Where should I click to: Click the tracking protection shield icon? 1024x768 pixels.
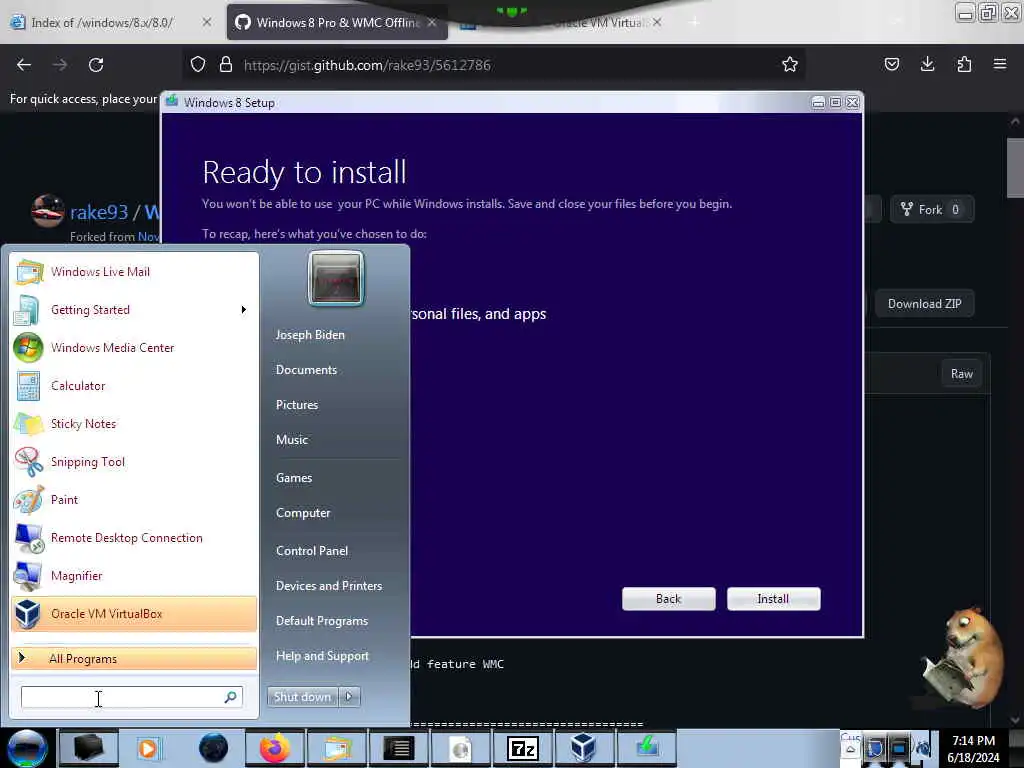(198, 65)
